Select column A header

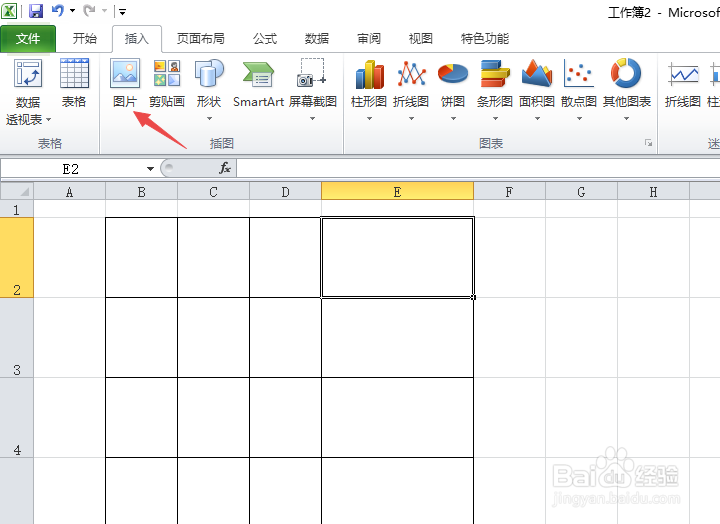pyautogui.click(x=69, y=191)
